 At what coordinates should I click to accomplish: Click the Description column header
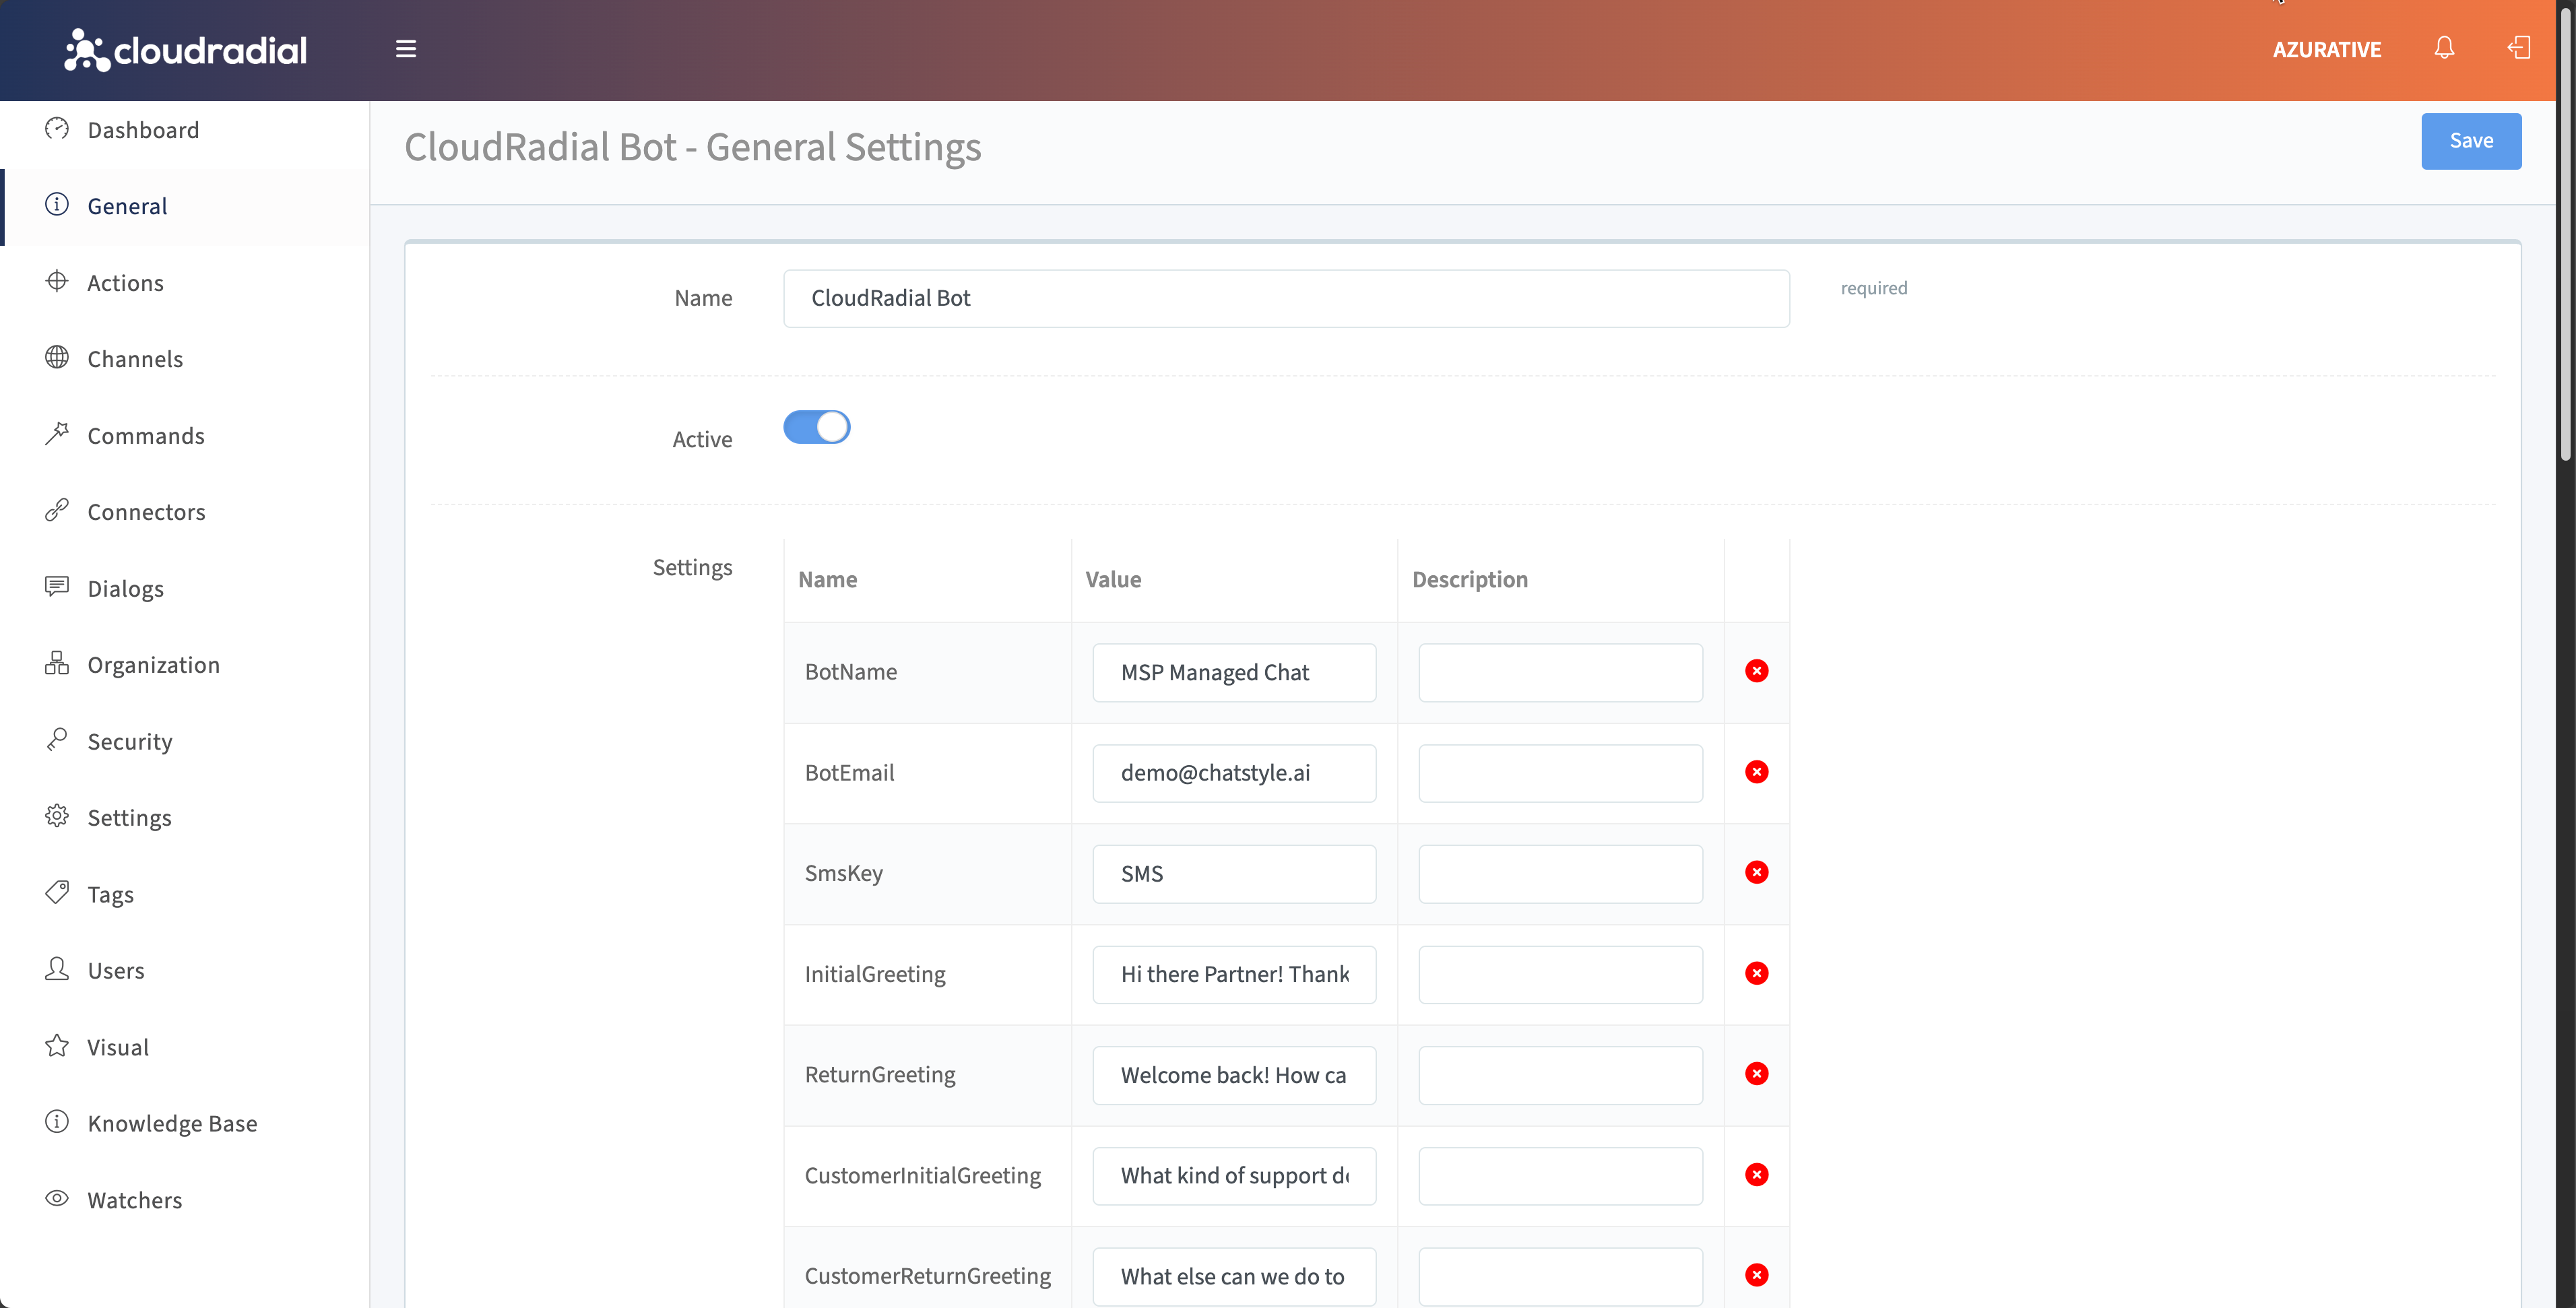(x=1470, y=580)
